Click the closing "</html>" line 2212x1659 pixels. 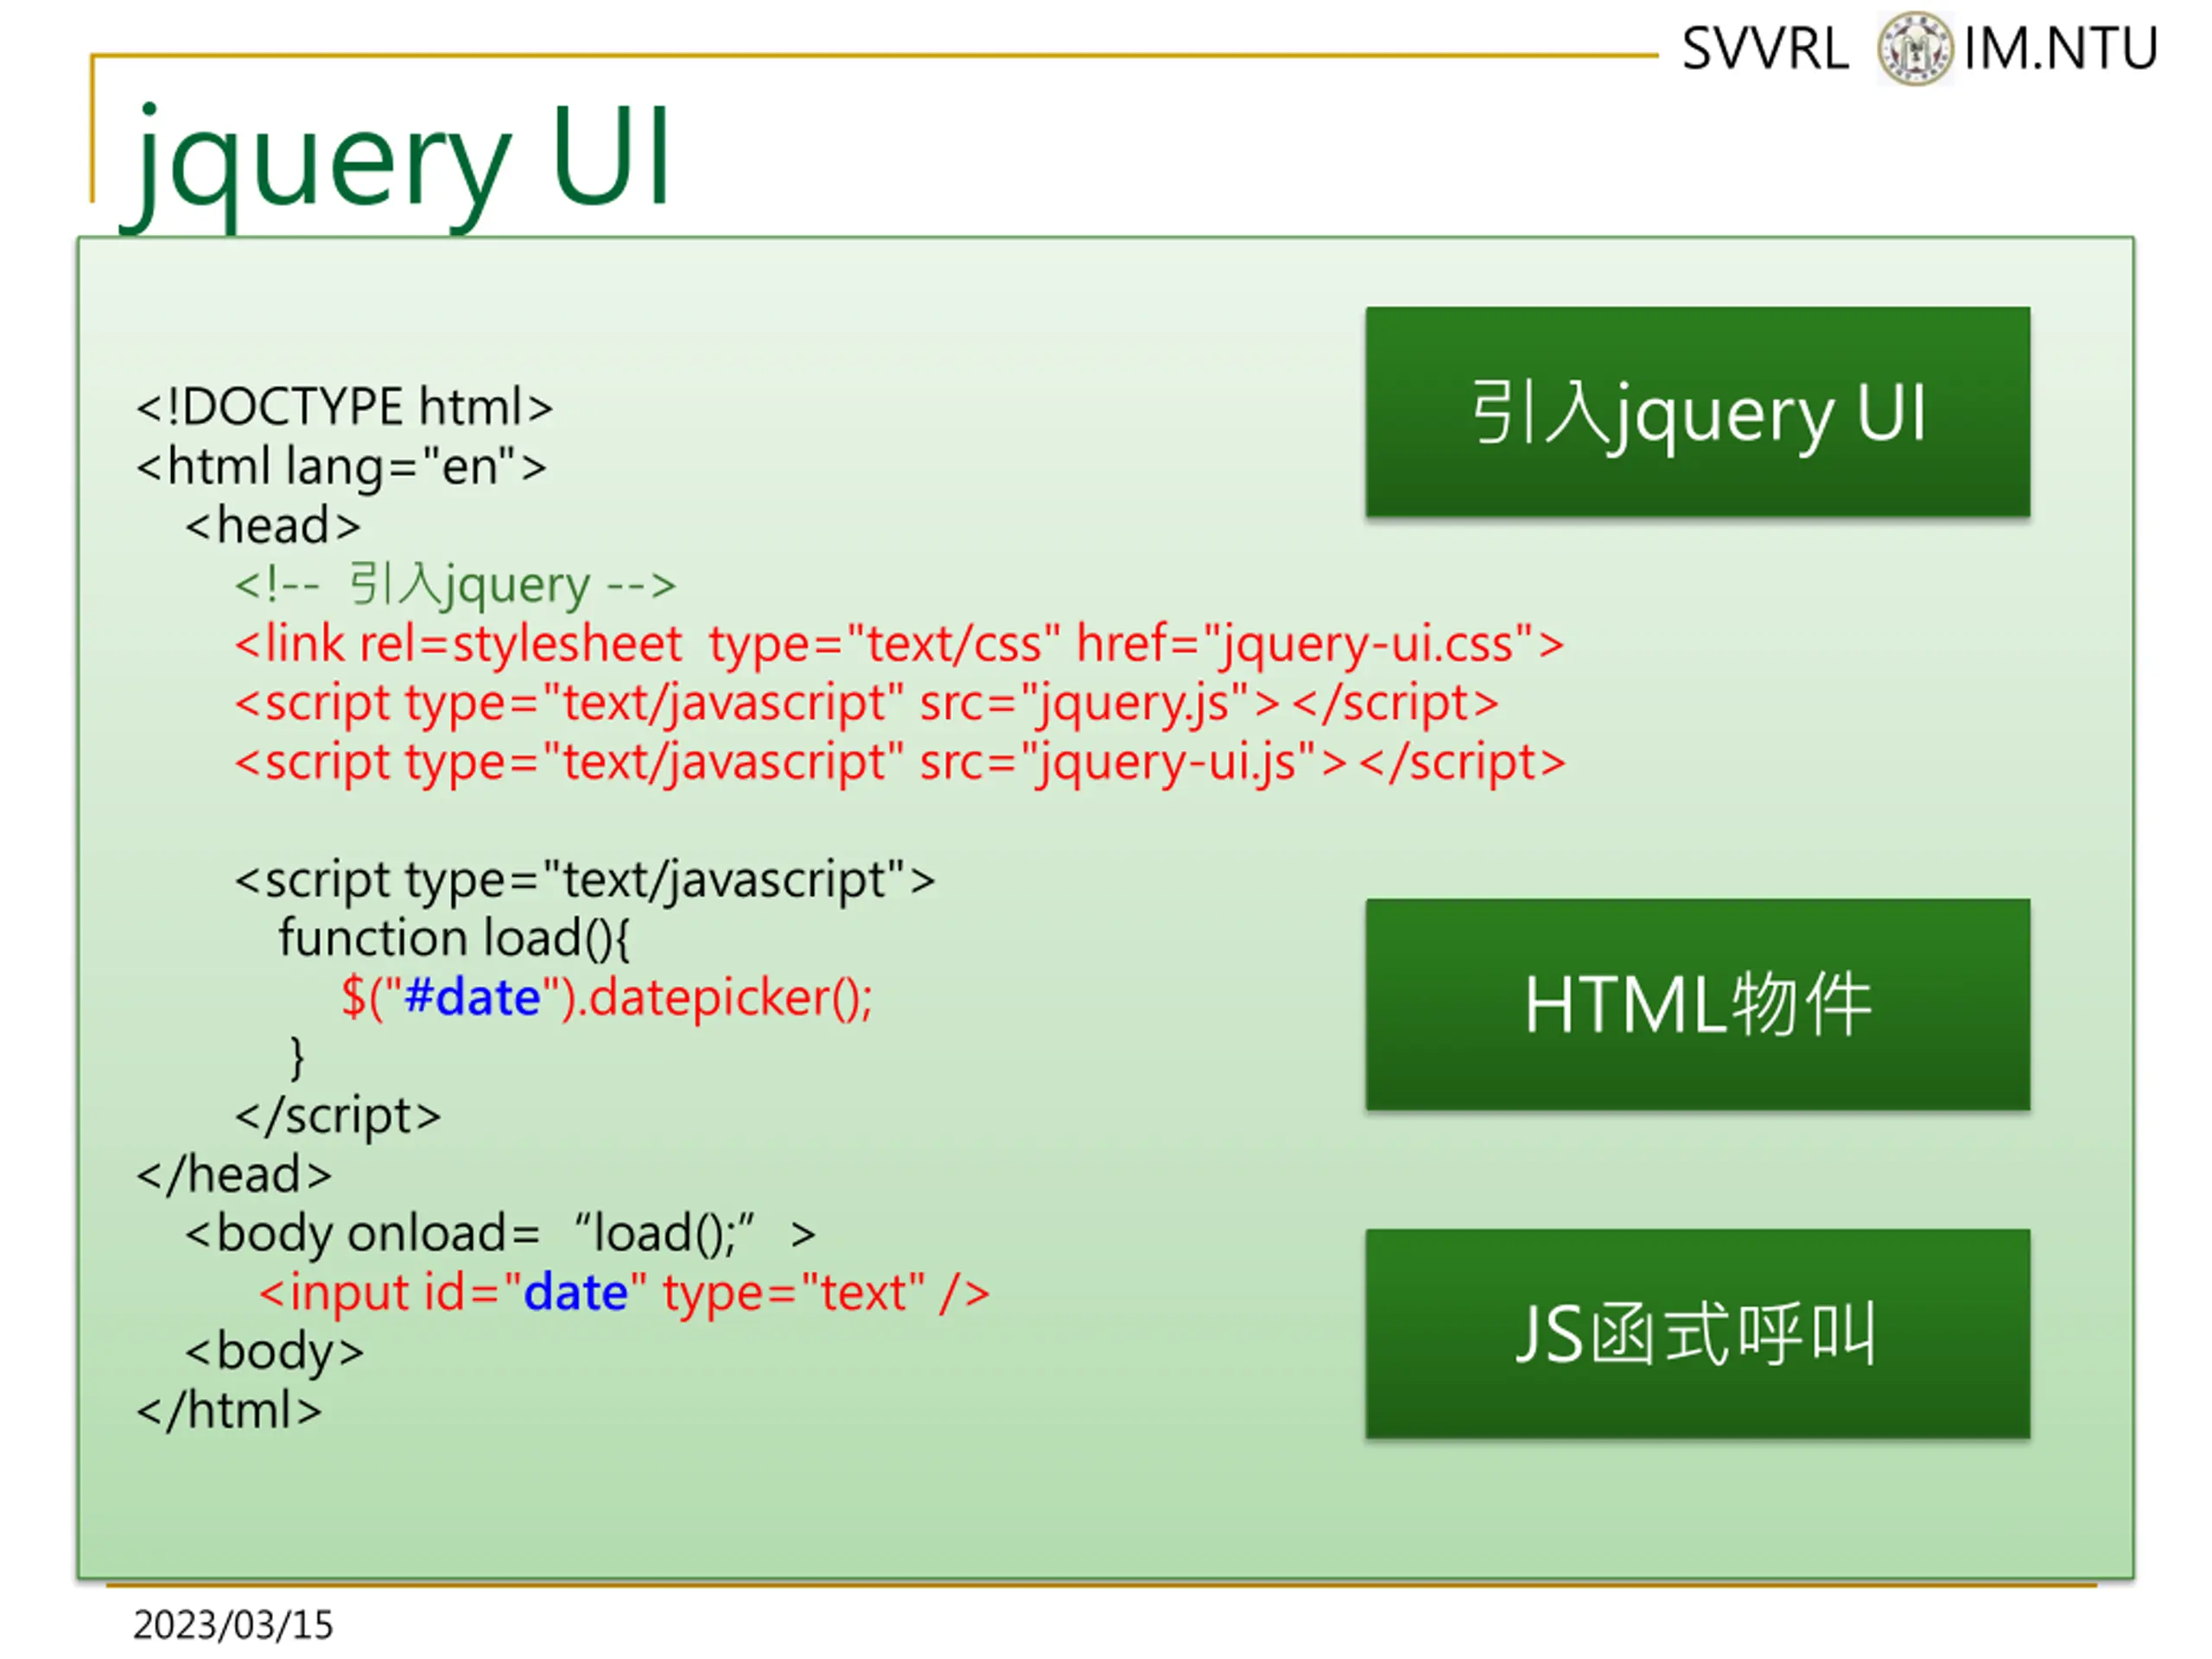coord(229,1411)
